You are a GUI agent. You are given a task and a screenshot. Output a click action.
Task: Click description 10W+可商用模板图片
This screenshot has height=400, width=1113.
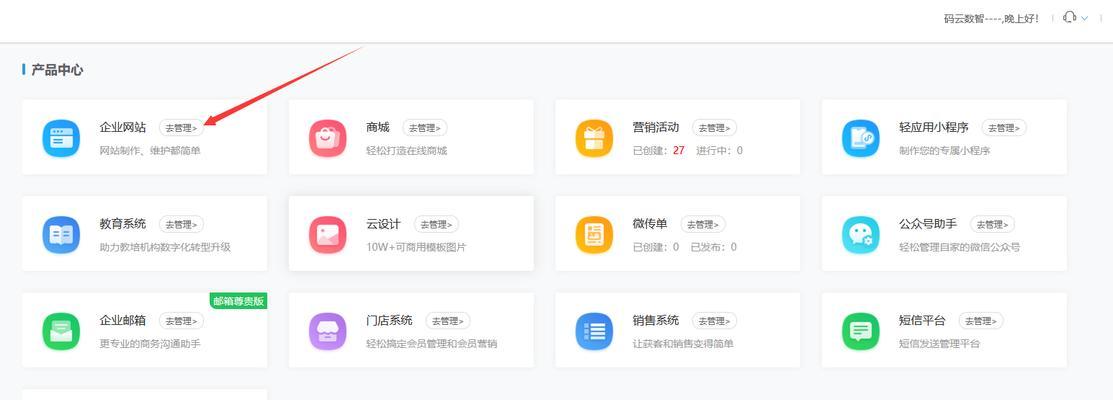click(x=416, y=247)
